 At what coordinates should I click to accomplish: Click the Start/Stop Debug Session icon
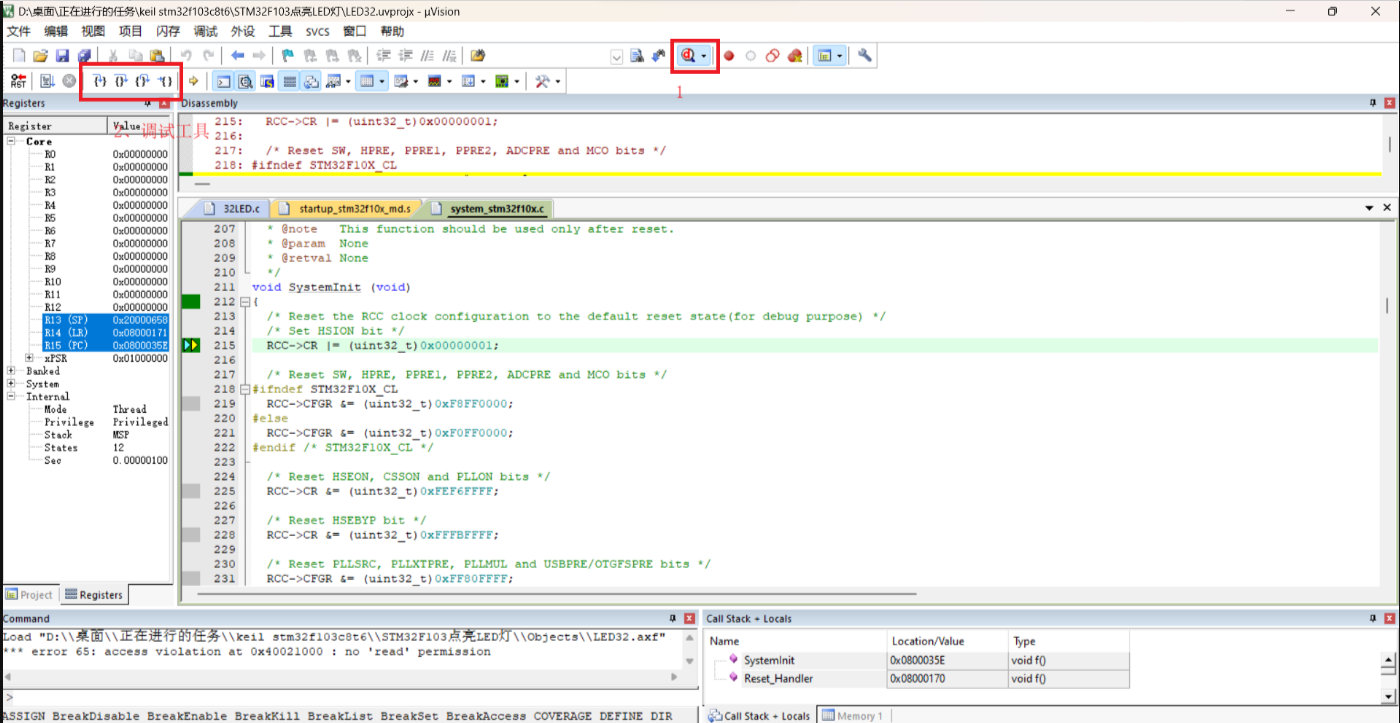click(689, 56)
